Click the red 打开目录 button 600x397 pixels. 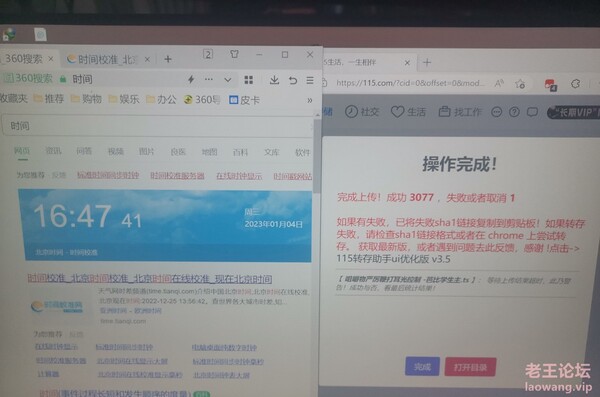(x=470, y=367)
